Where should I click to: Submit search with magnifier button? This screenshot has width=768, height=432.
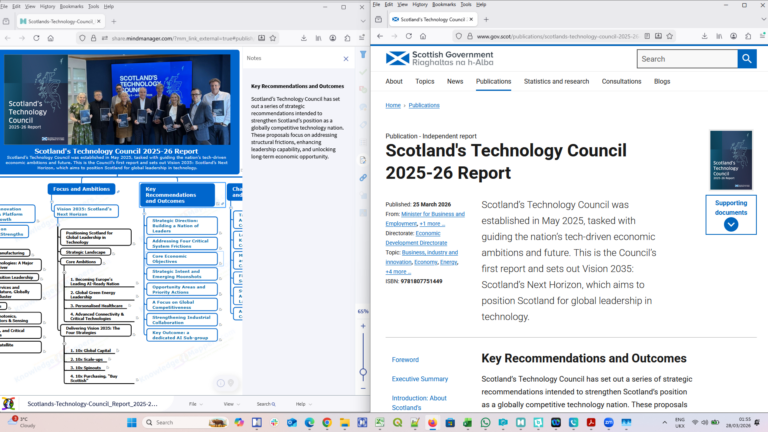coord(747,59)
